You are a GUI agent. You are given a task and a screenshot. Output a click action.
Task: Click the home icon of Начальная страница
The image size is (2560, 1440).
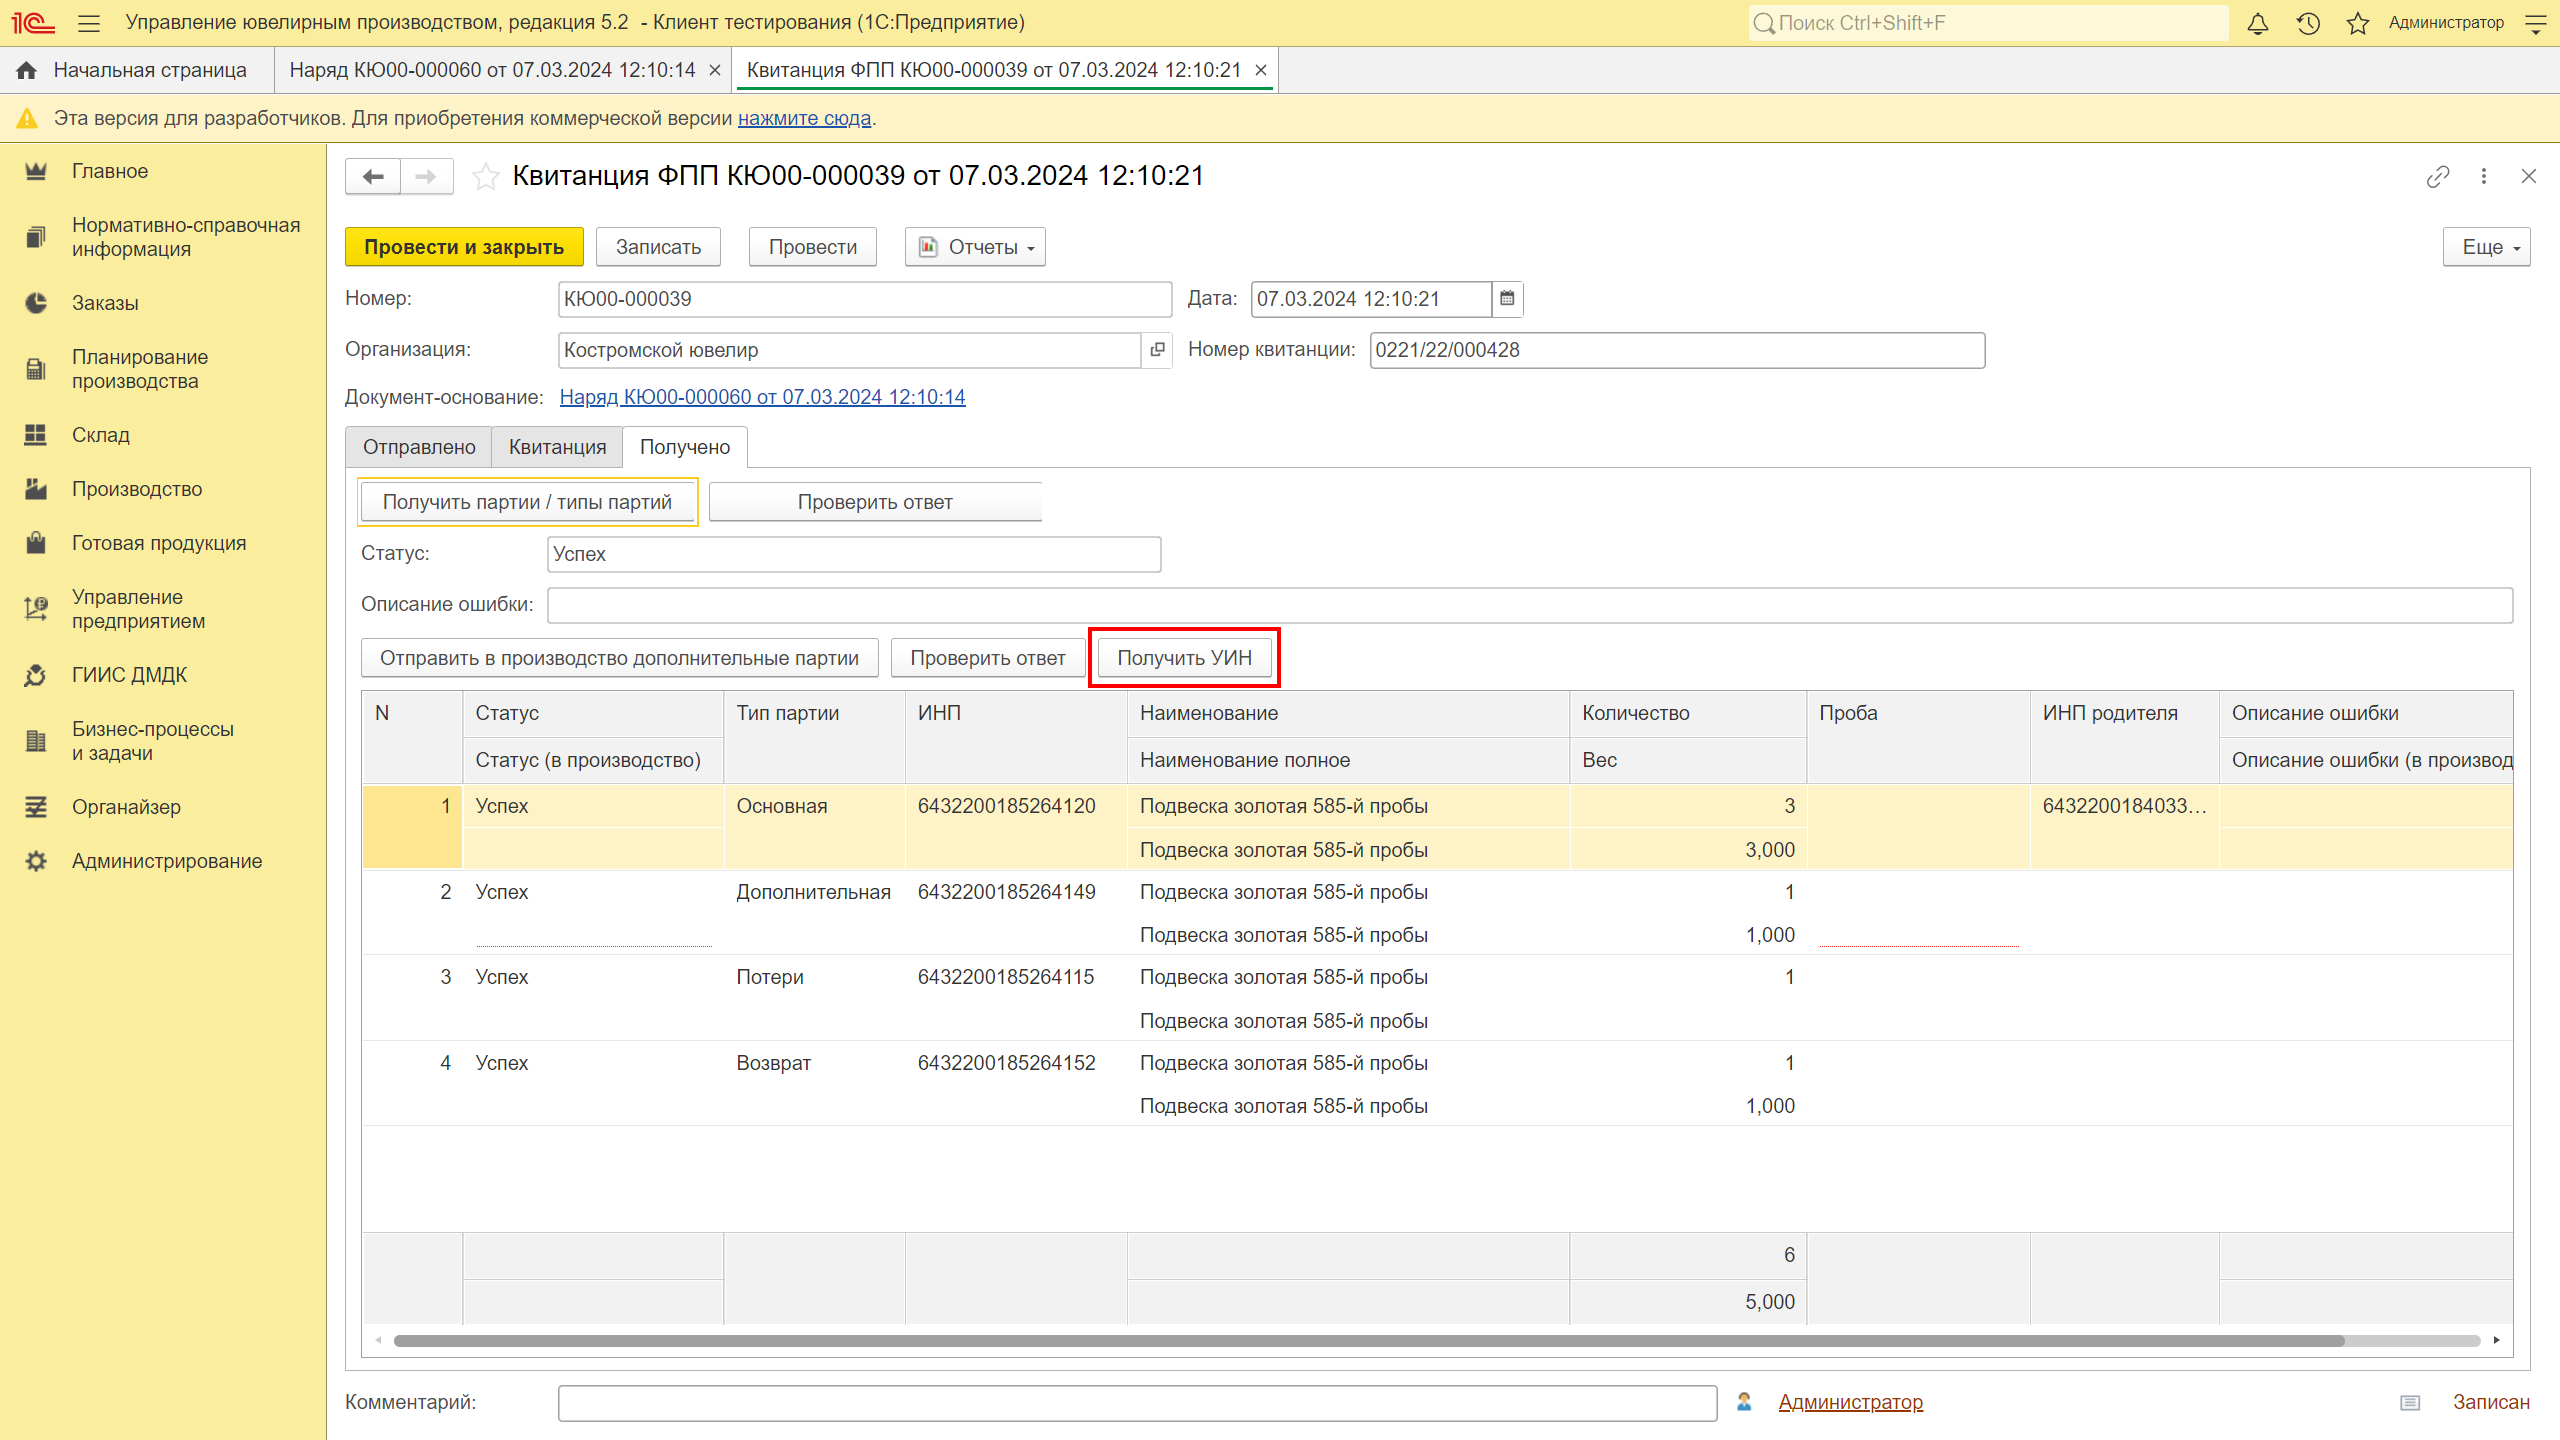pyautogui.click(x=27, y=70)
